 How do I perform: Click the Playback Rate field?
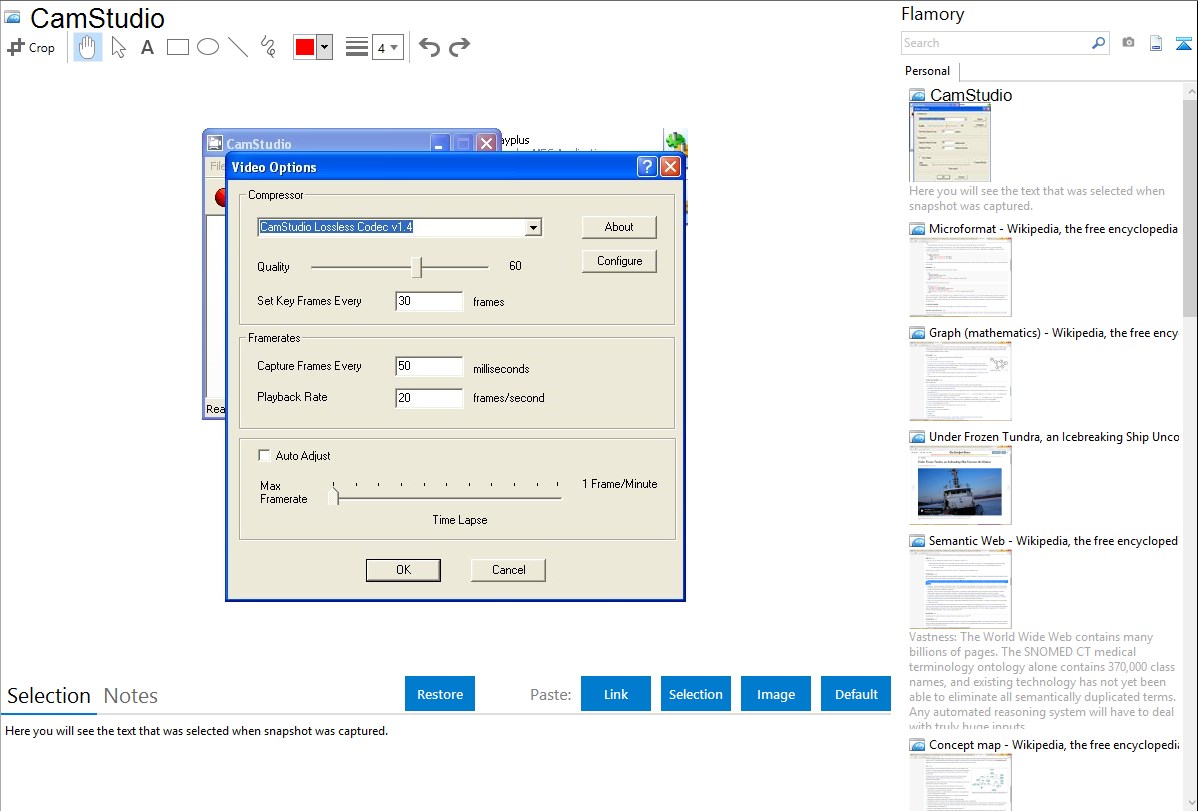429,397
